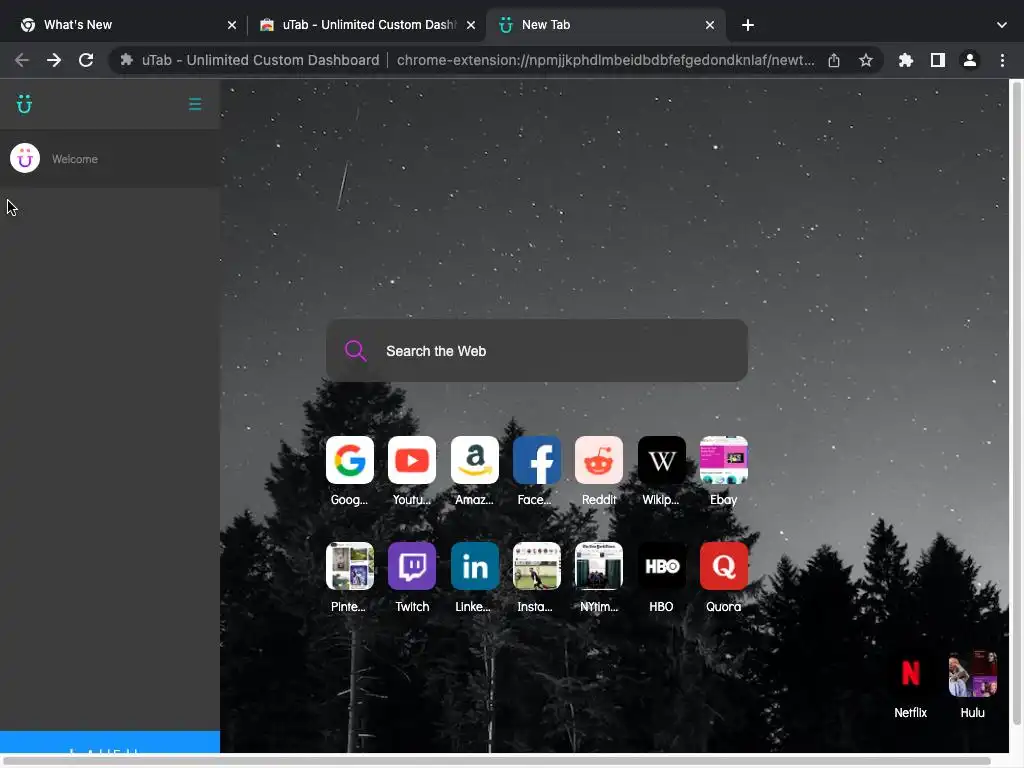The width and height of the screenshot is (1024, 768).
Task: Open the Twitch shortcut icon
Action: coord(412,566)
